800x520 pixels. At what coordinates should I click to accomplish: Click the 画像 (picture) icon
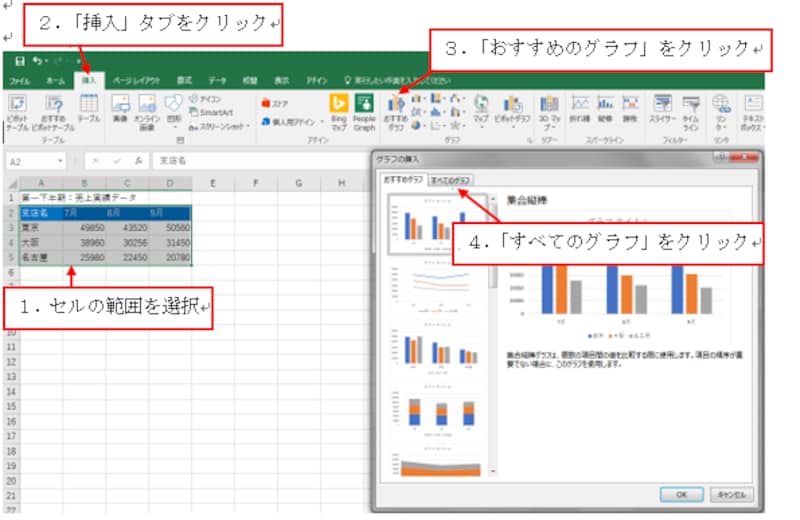(x=120, y=109)
